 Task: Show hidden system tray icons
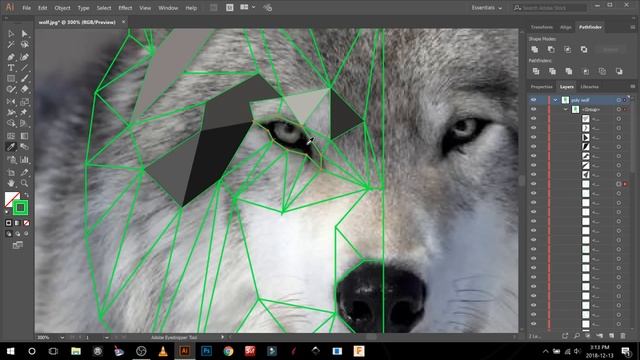click(545, 351)
